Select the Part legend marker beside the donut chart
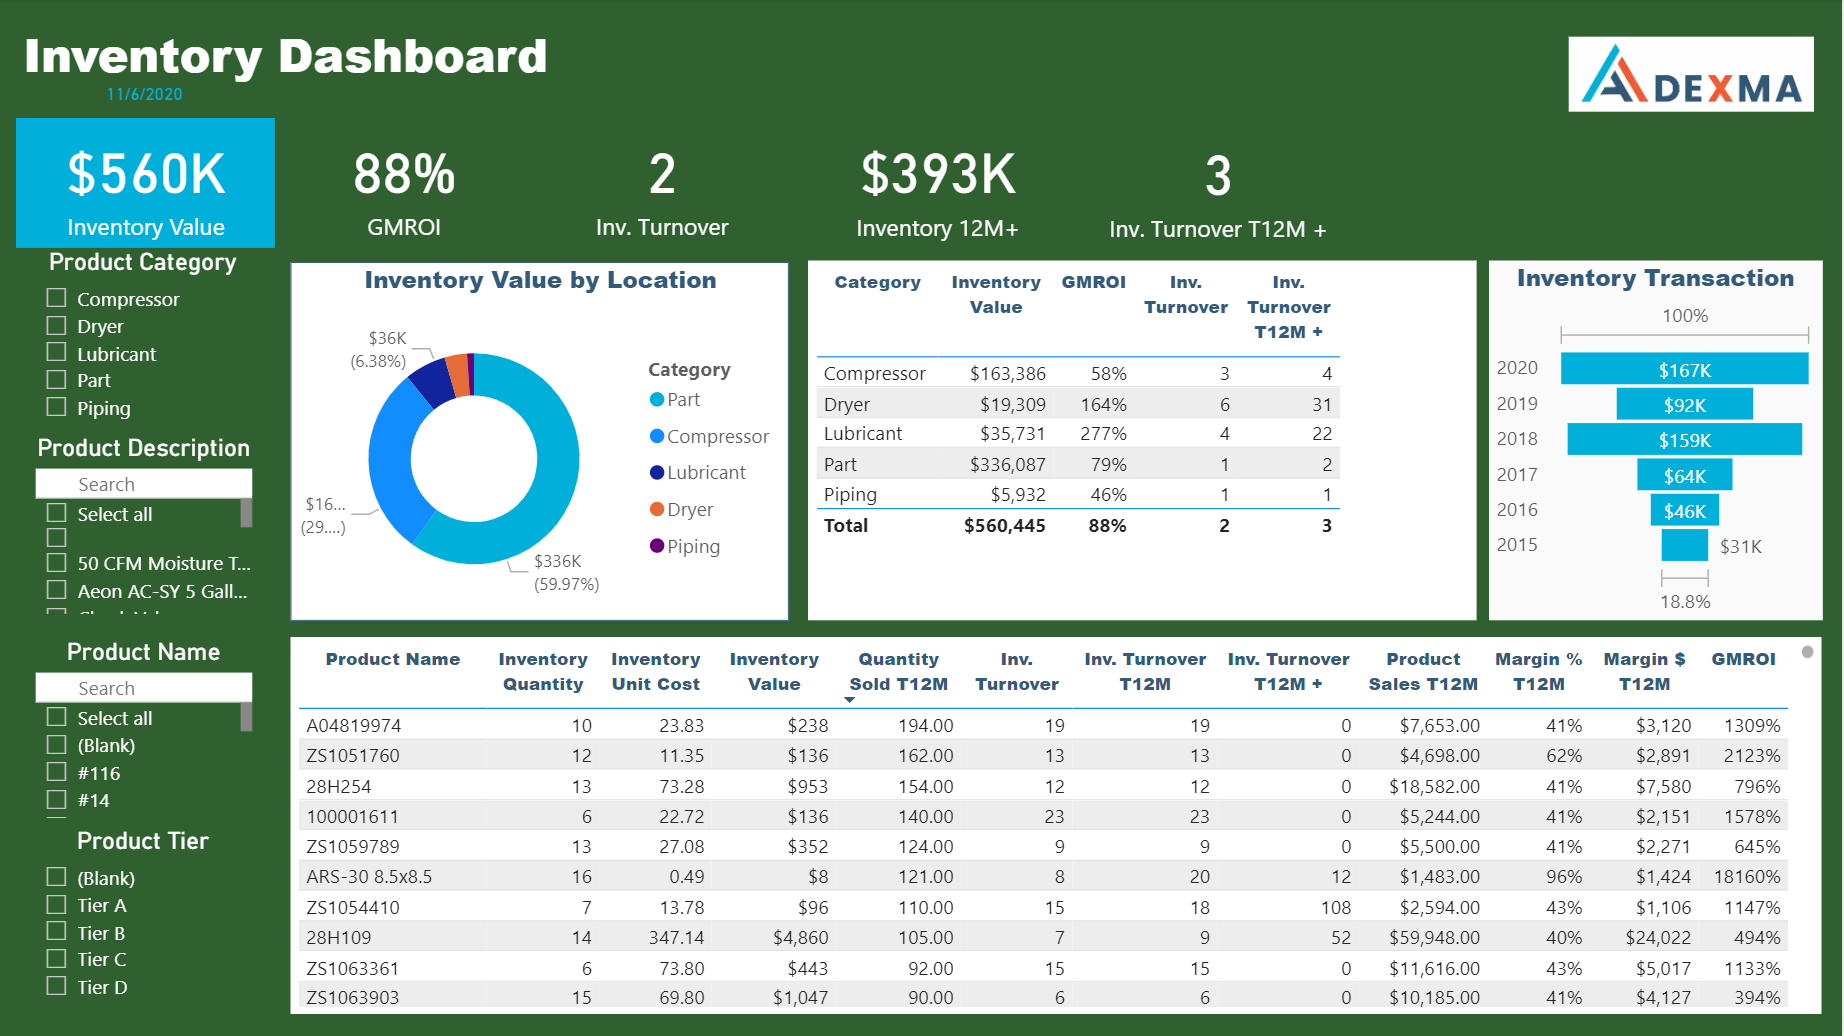1844x1036 pixels. 656,399
